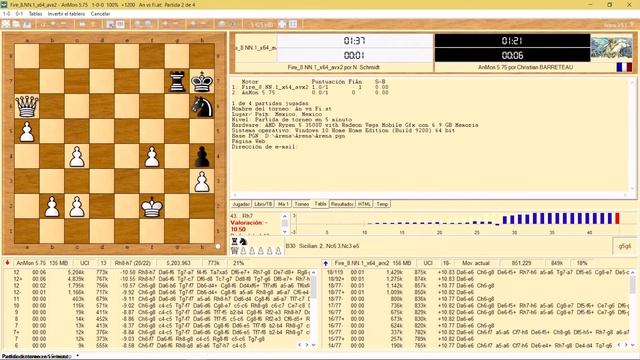Click the red last-move bar in evaluation graph
Image resolution: width=640 pixels, height=360 pixels.
[617, 218]
